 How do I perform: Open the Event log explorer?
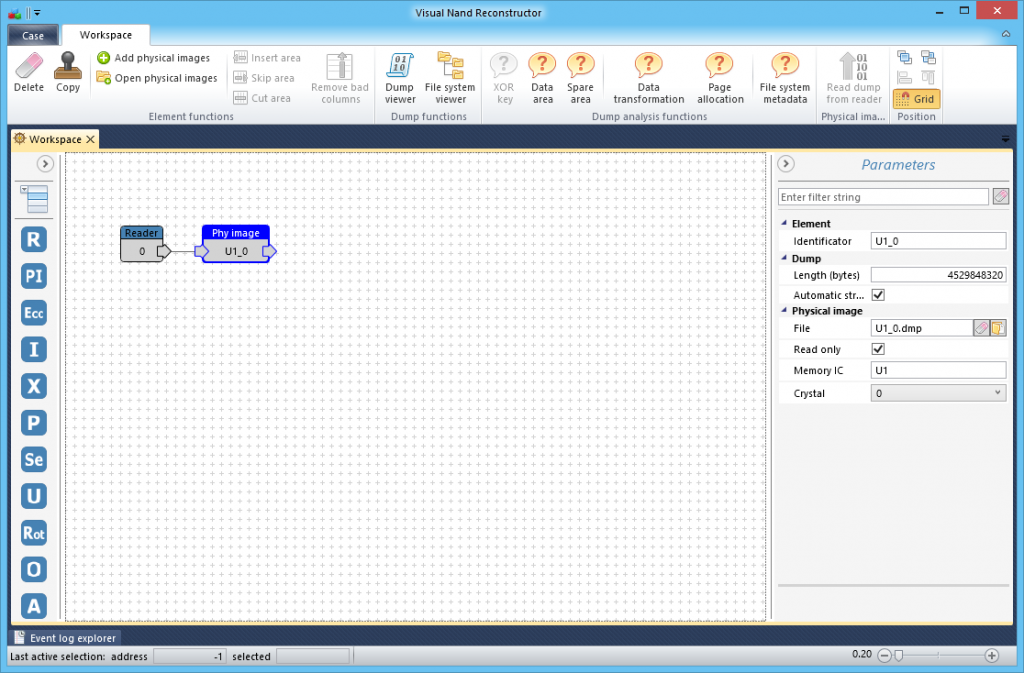pos(65,638)
